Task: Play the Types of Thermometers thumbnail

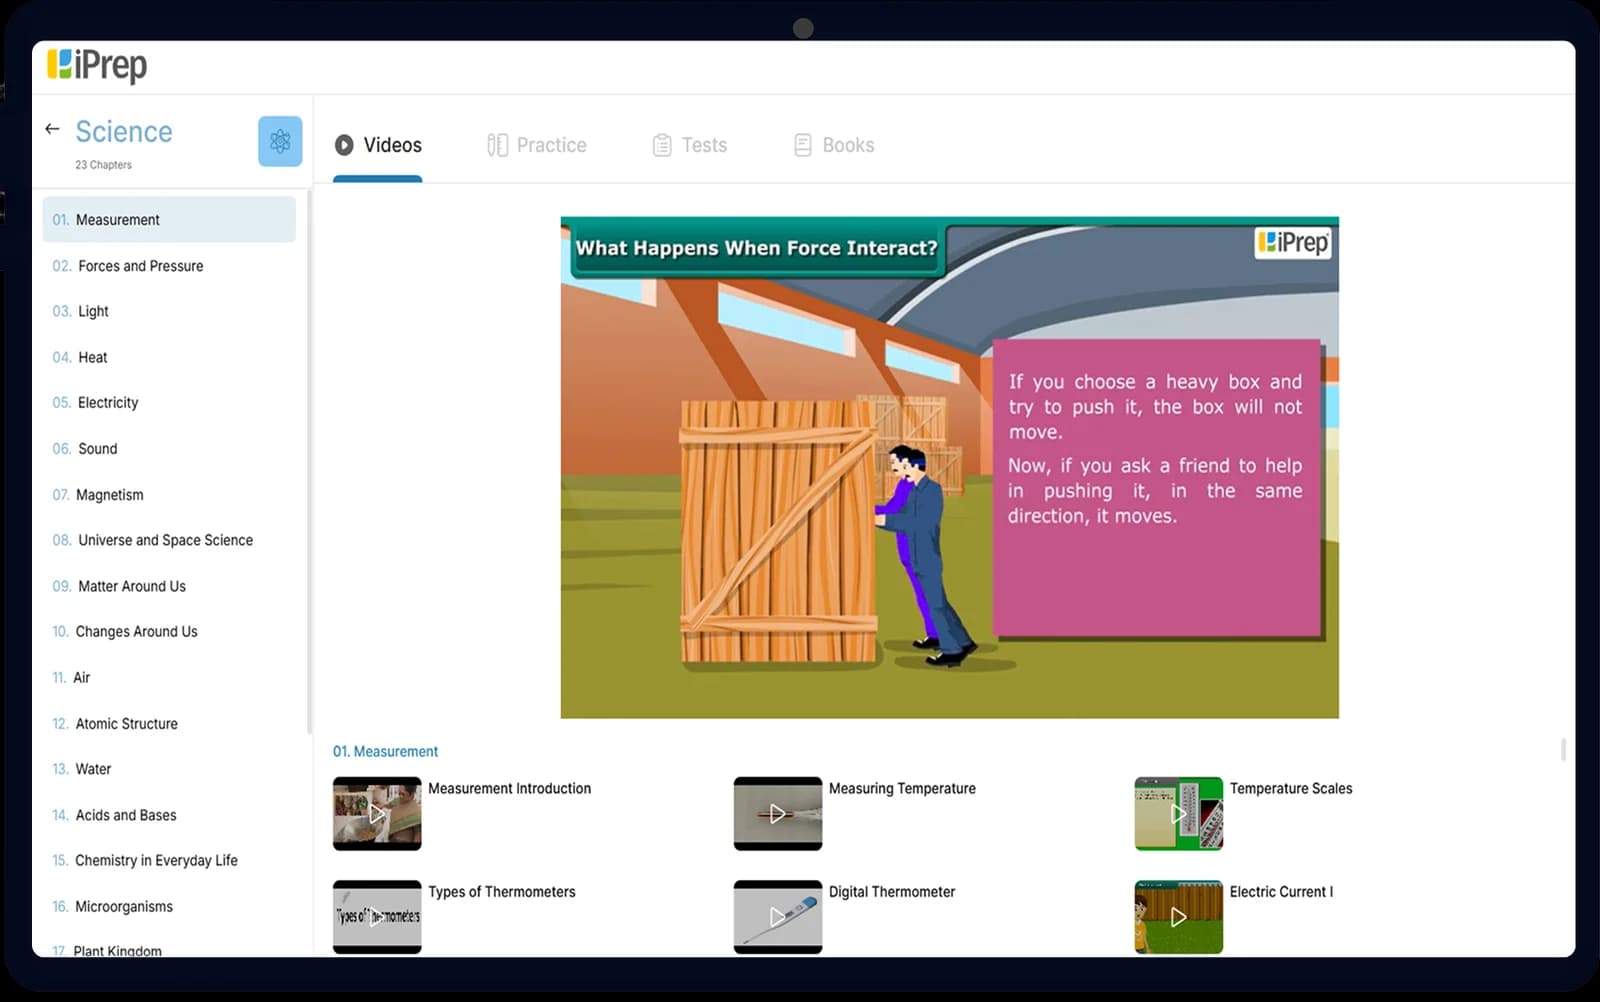Action: click(377, 916)
